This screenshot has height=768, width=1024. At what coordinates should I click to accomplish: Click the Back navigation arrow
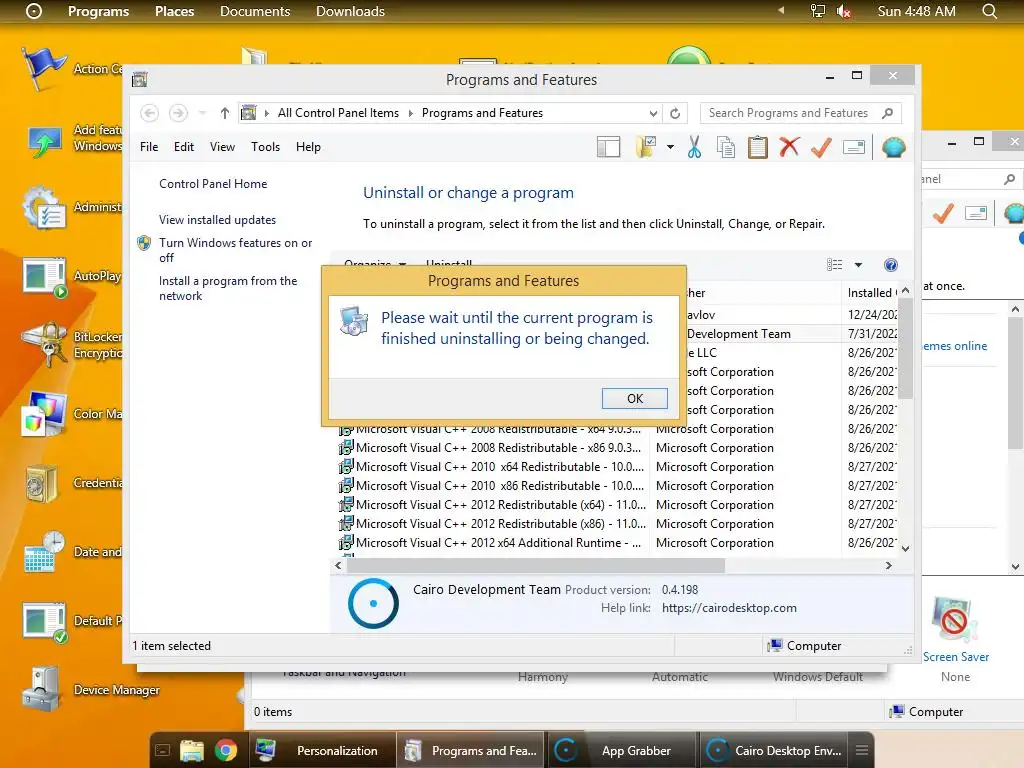tap(150, 113)
